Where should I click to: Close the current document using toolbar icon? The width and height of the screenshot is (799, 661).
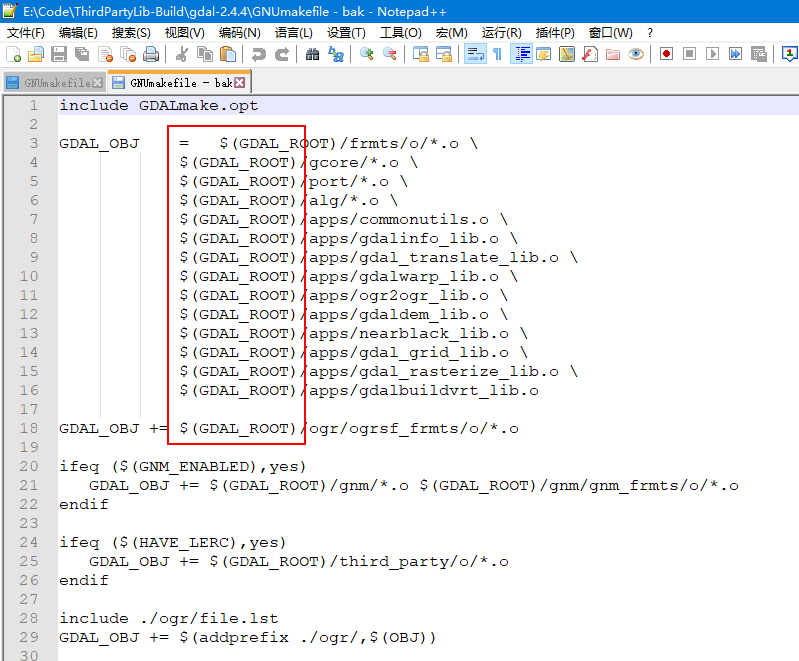tap(105, 54)
